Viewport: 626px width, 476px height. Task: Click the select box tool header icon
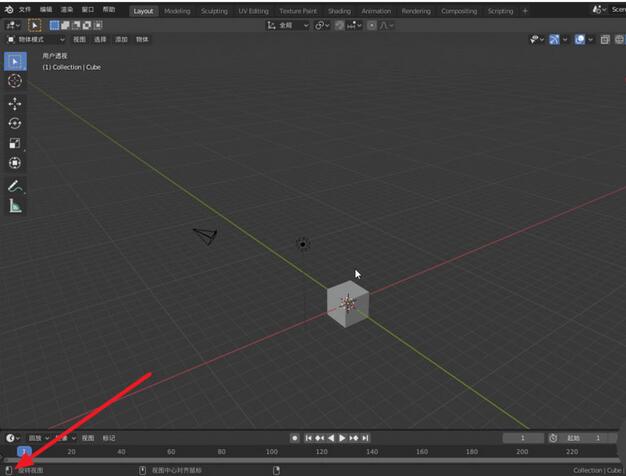[x=35, y=26]
